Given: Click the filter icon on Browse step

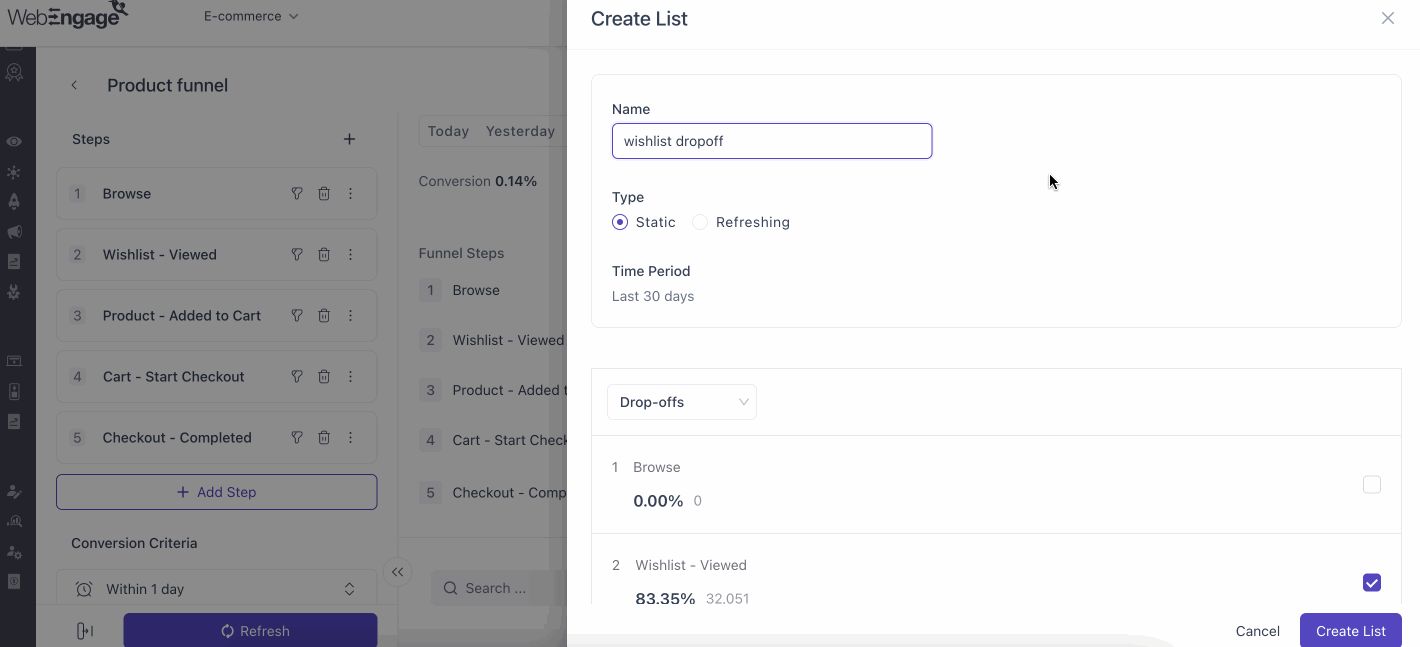Looking at the screenshot, I should pos(297,194).
